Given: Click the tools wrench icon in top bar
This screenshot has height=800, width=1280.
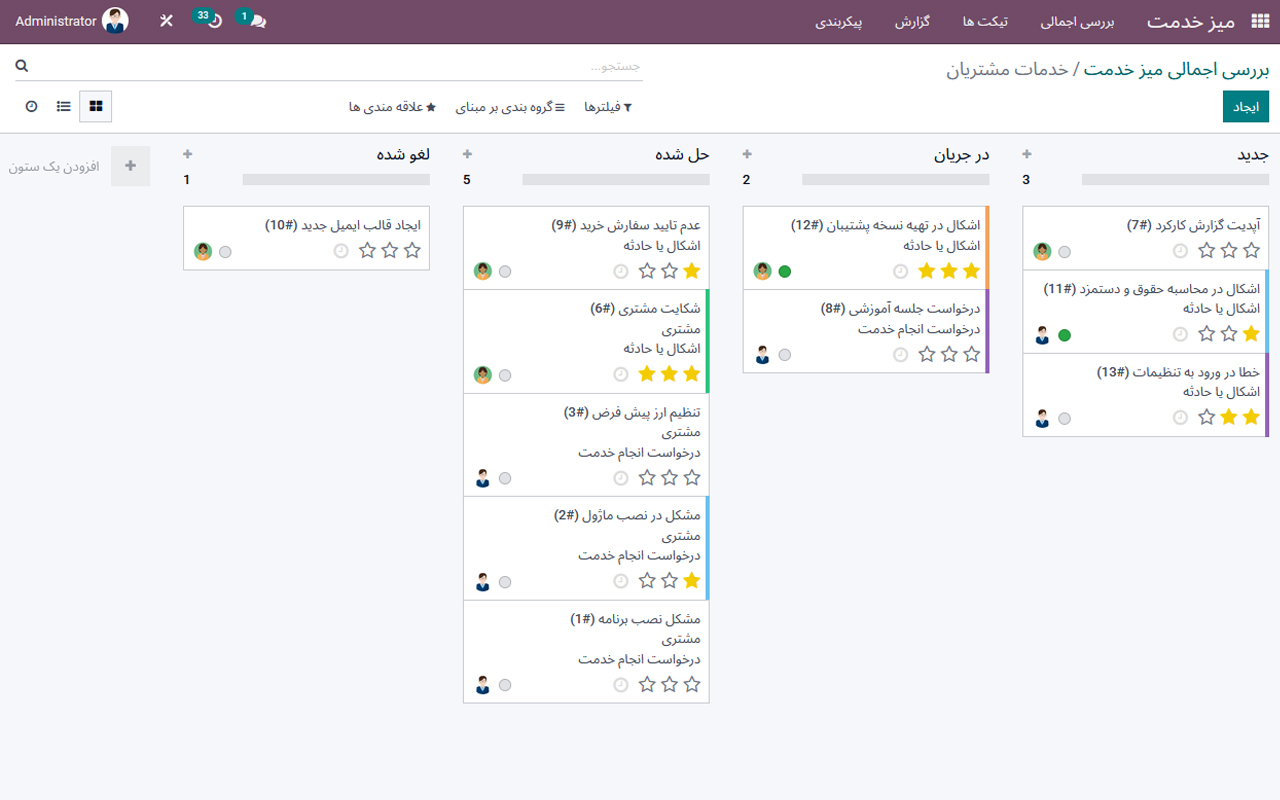Looking at the screenshot, I should (x=166, y=20).
